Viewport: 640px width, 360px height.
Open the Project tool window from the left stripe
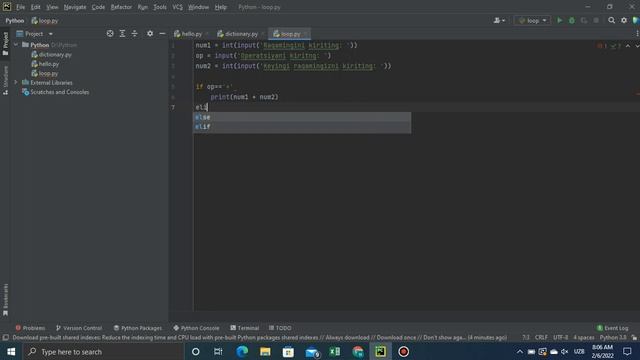click(x=5, y=44)
